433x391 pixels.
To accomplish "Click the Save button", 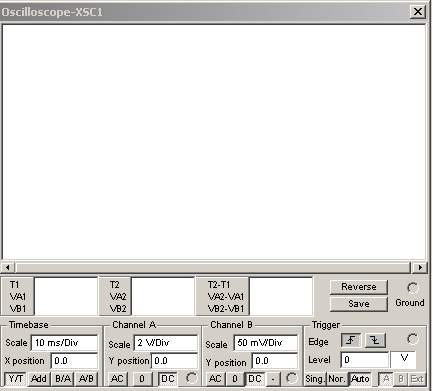I will (359, 304).
